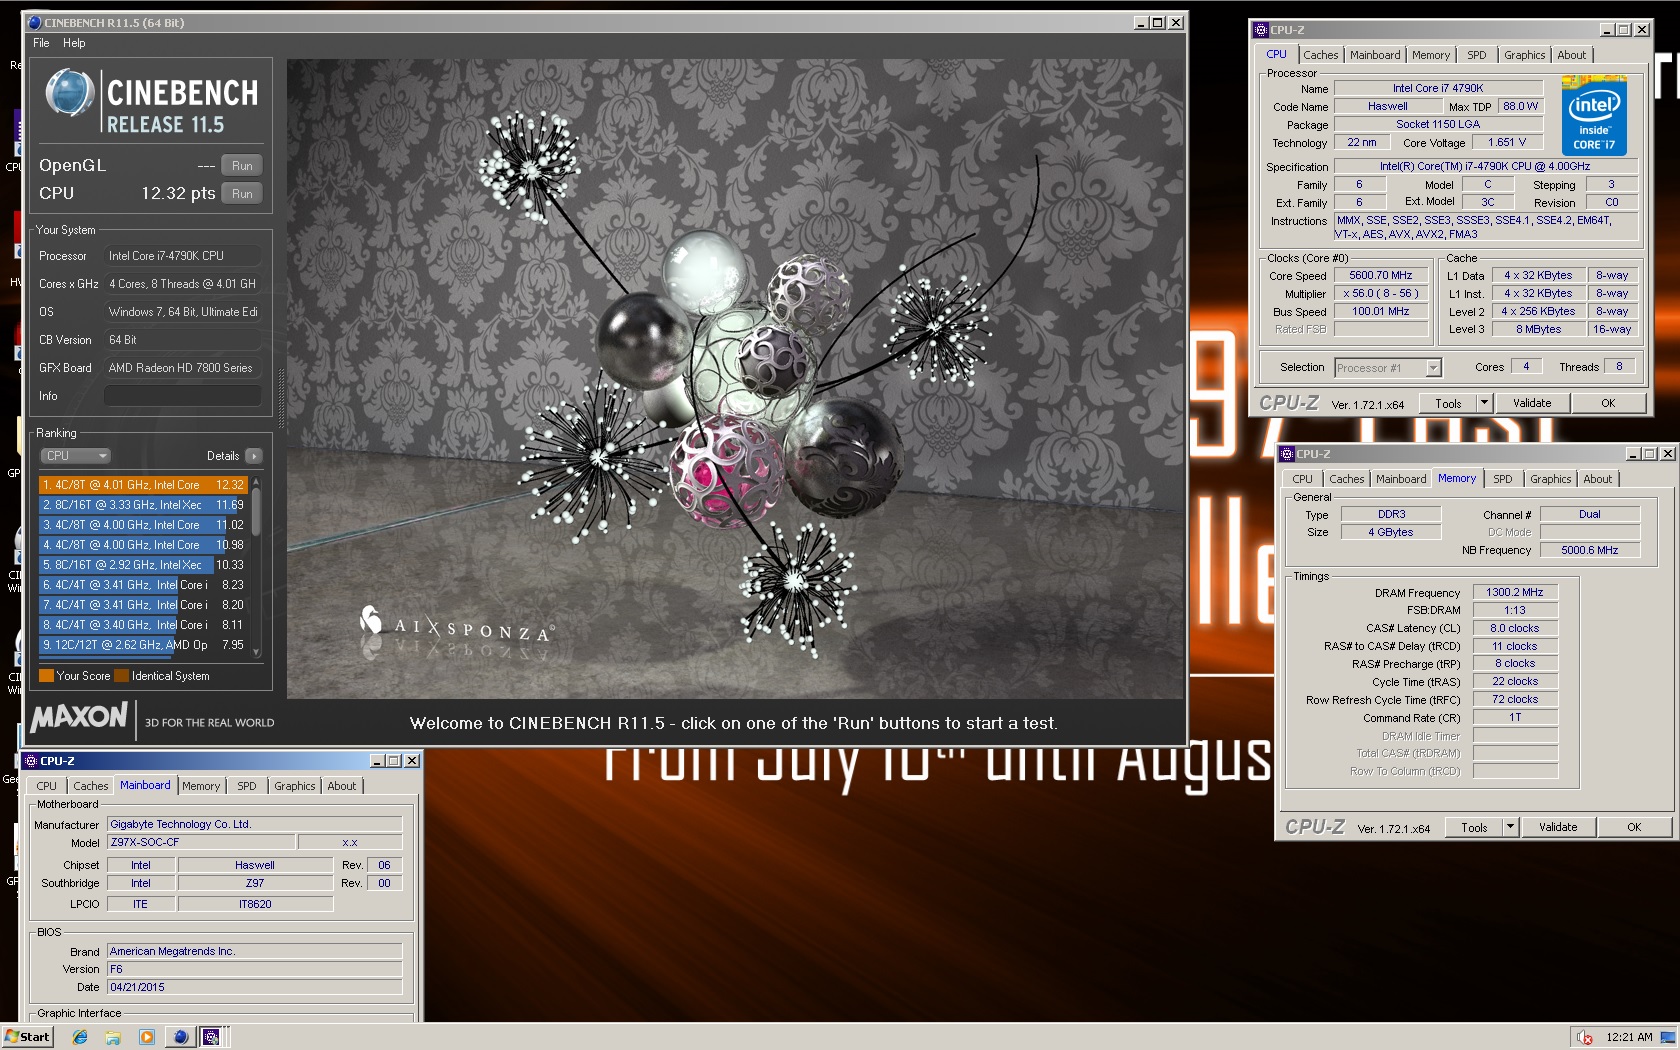Switch to CPU-Z taskbar button

pyautogui.click(x=212, y=1037)
